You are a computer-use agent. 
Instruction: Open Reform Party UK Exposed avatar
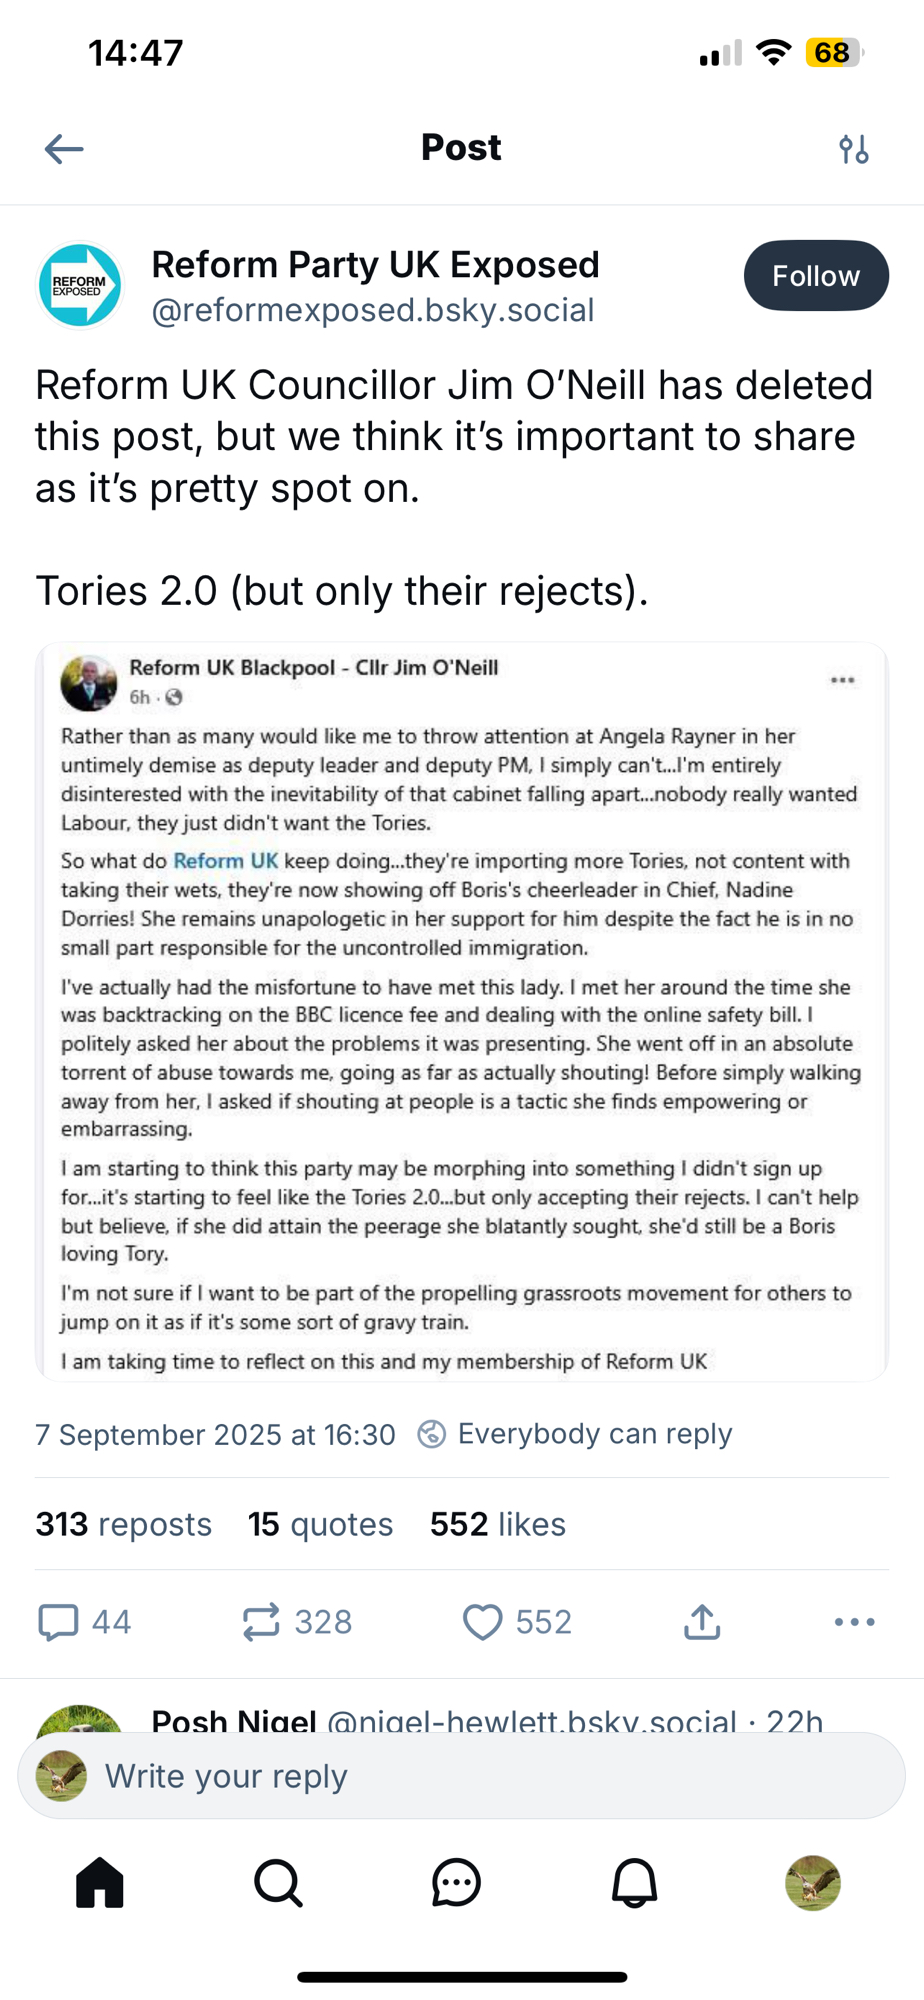pos(80,286)
